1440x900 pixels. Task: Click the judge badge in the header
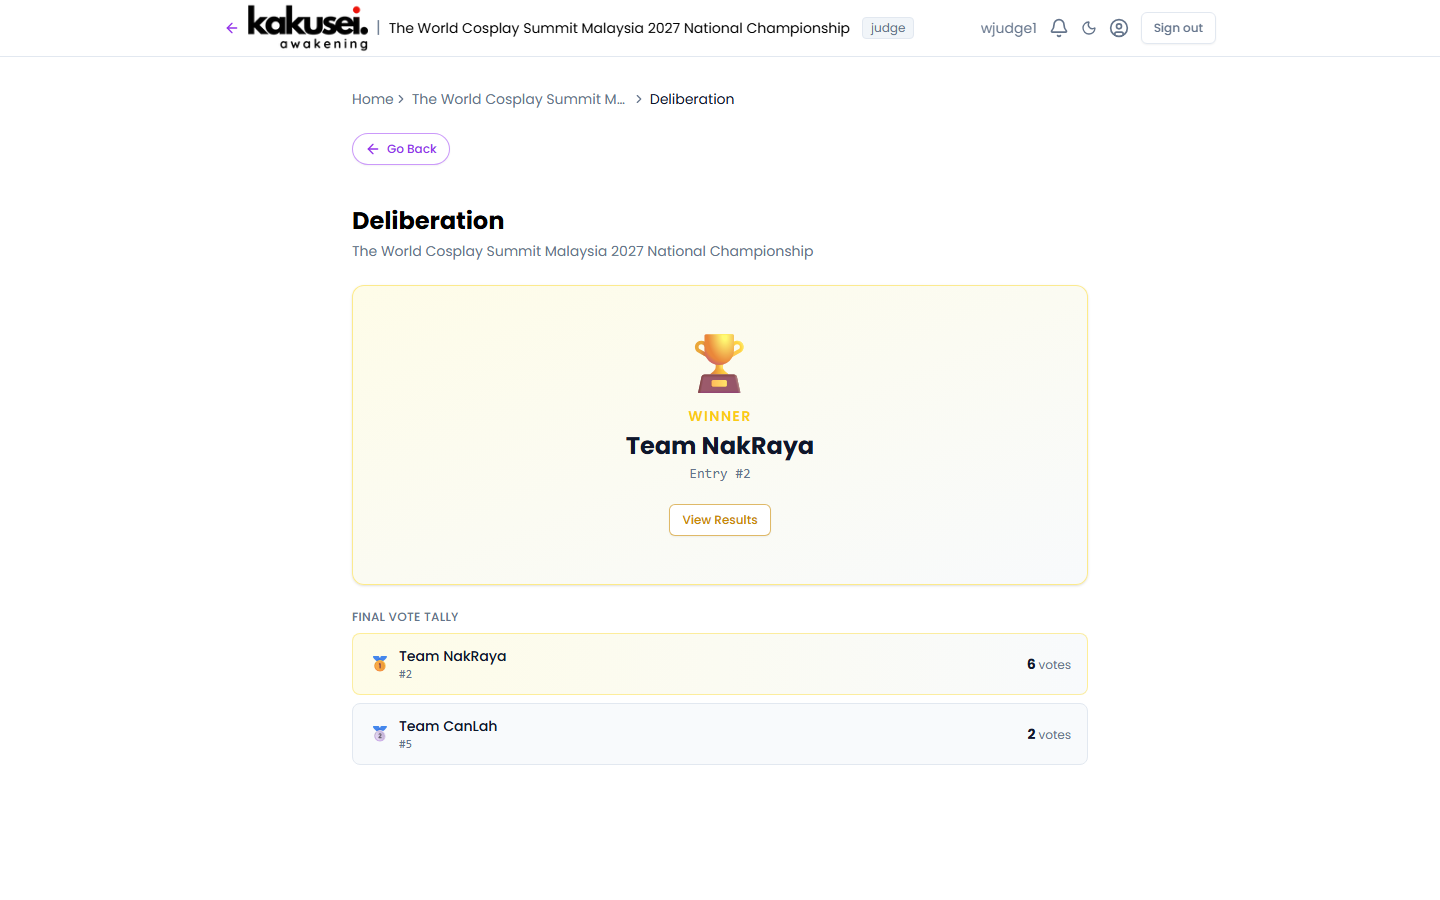[x=887, y=28]
